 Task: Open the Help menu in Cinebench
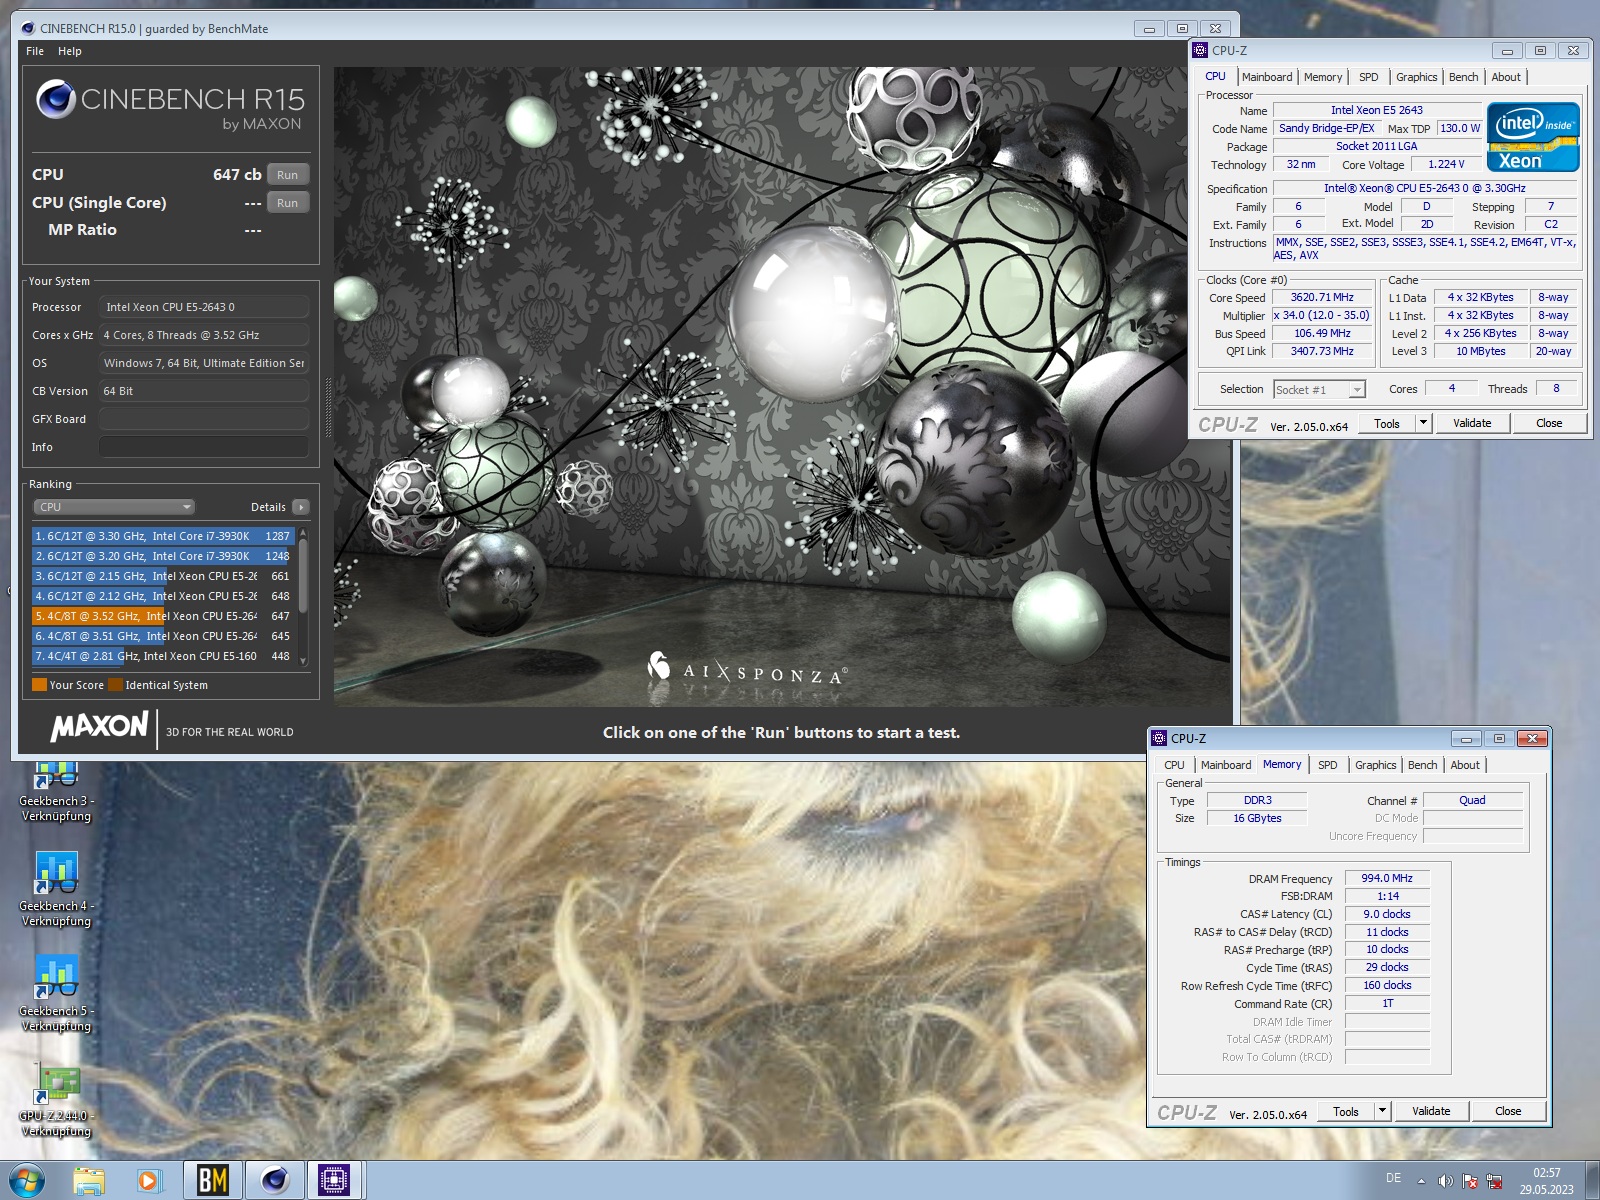click(x=70, y=51)
